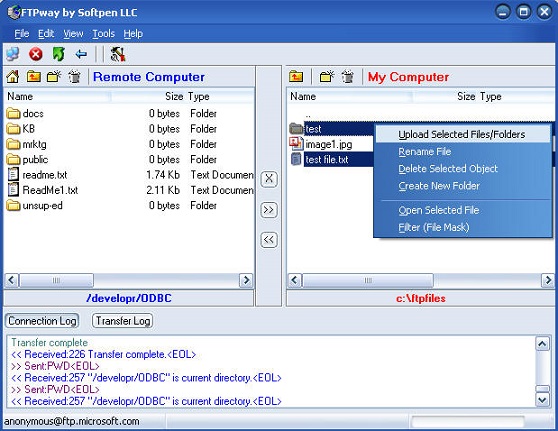Show the Transfer Log
Viewport: 558px width, 431px height.
pyautogui.click(x=123, y=321)
